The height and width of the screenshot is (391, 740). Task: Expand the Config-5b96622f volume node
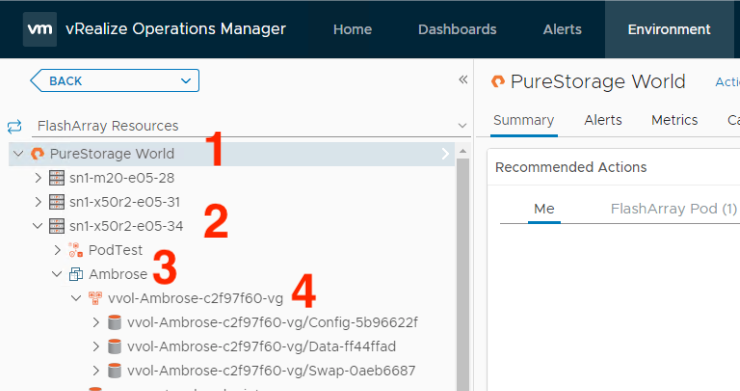[x=96, y=323]
